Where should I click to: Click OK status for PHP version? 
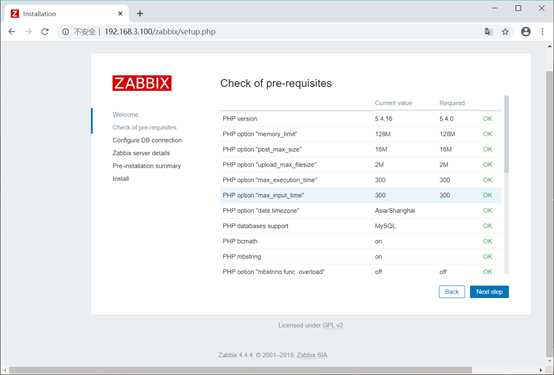click(488, 119)
